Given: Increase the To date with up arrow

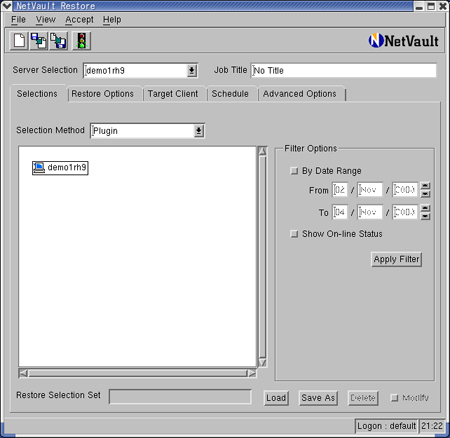Looking at the screenshot, I should 425,208.
